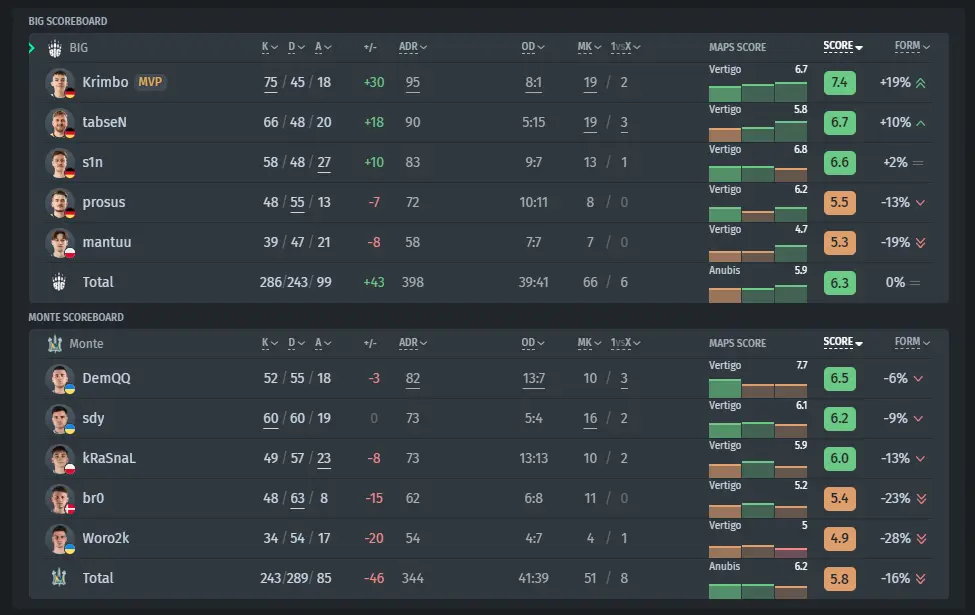Screen dimensions: 975x615
Task: Open Krimbo's player avatar
Action: tap(60, 83)
